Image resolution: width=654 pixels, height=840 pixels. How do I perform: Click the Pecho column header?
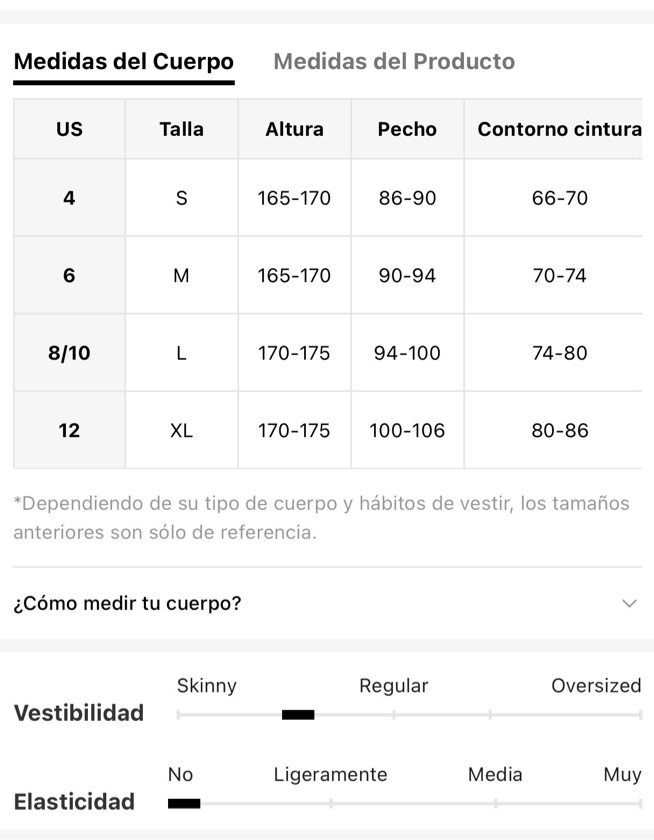407,129
